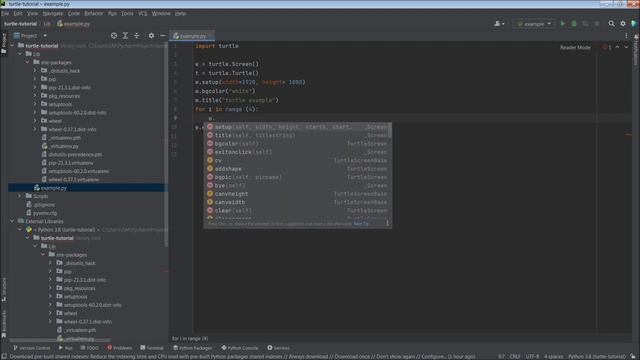Click the red error indicator in editor
The image size is (640, 360).
(x=607, y=47)
